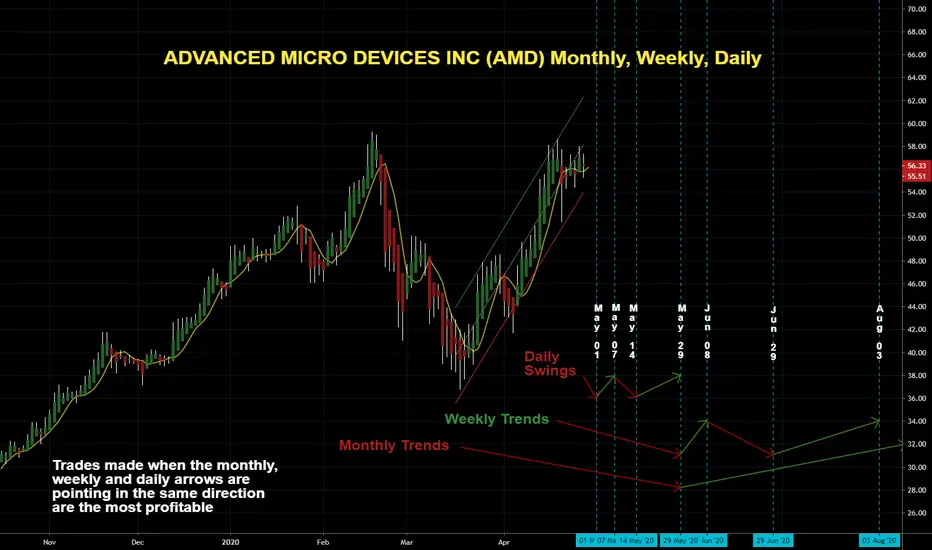Click the '03 Aug '20' cyan date tag

point(879,540)
